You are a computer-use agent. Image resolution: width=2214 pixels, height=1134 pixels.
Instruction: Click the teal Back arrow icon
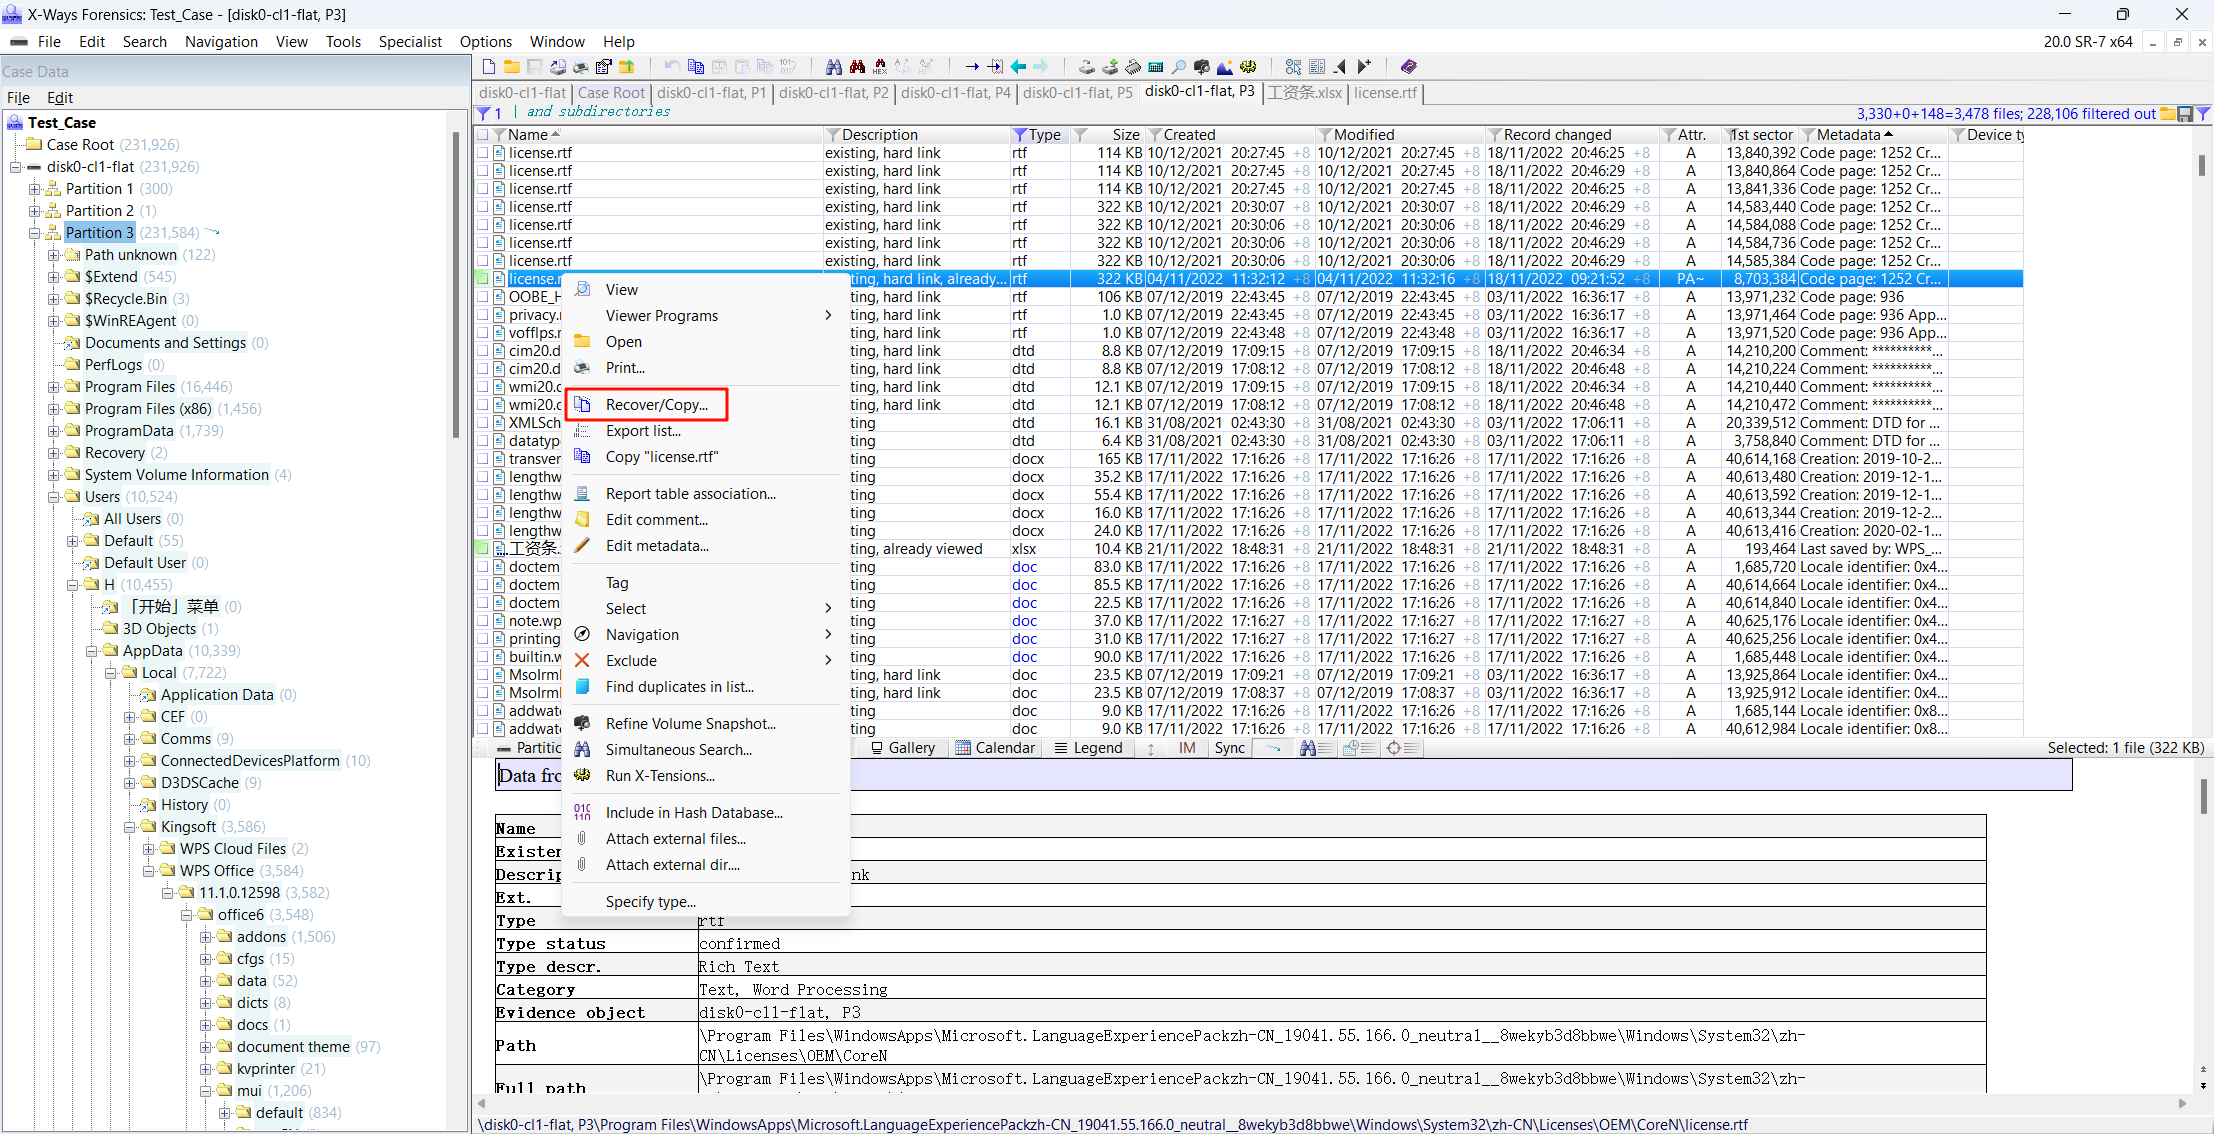click(1018, 67)
